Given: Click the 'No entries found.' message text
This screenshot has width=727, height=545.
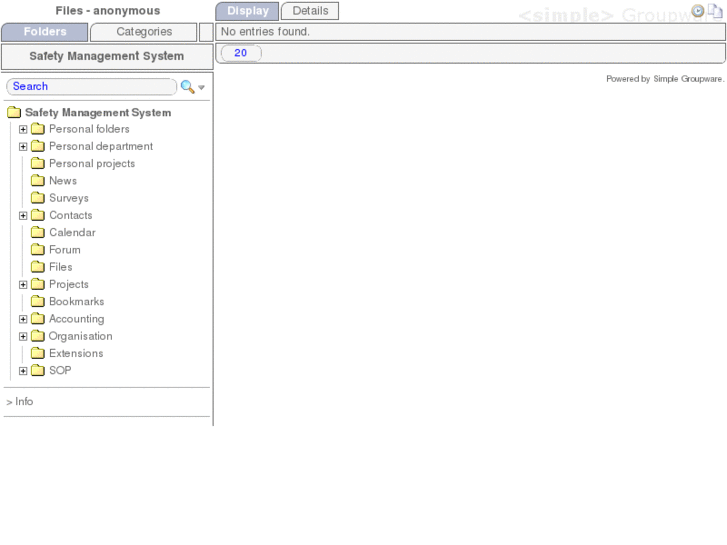Looking at the screenshot, I should coord(265,32).
